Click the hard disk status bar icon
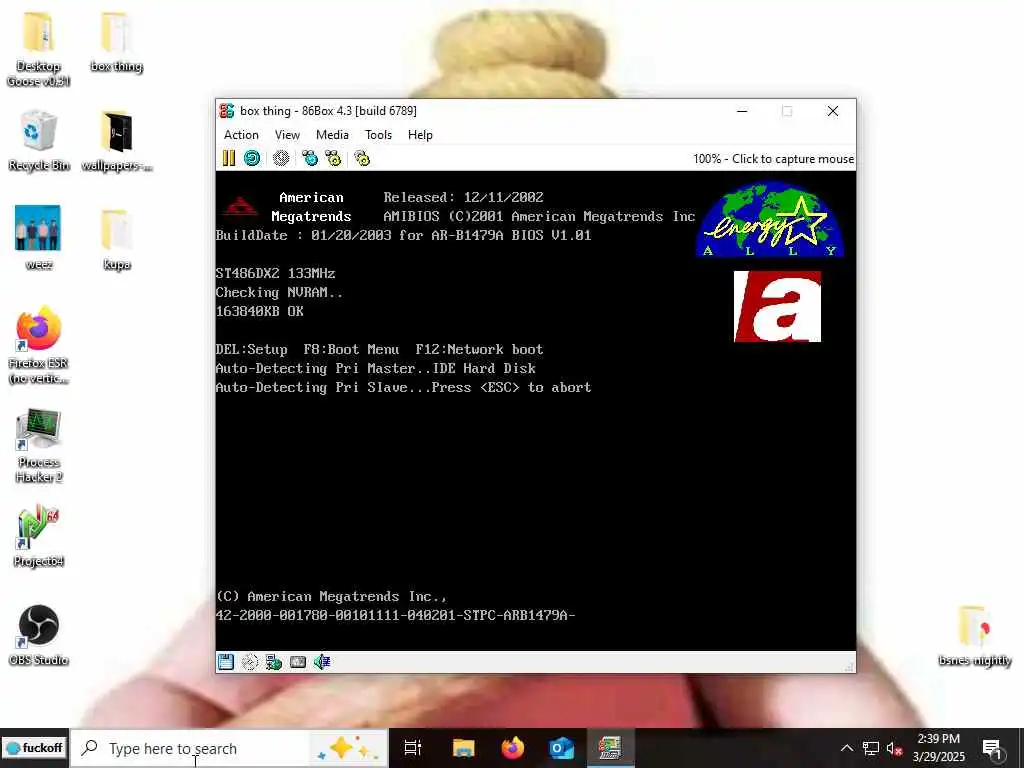This screenshot has height=768, width=1024. pyautogui.click(x=298, y=662)
